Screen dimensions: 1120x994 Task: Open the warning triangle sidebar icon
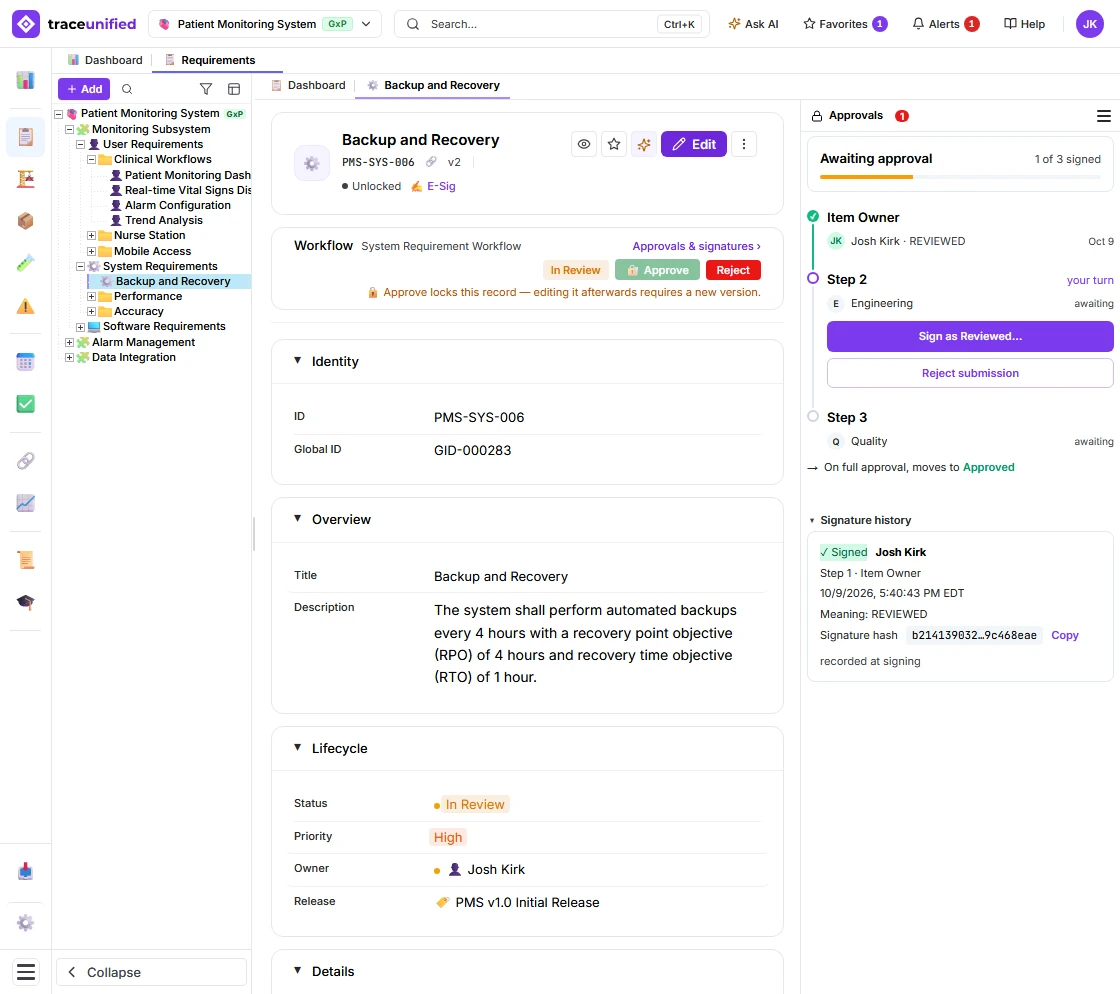point(26,306)
